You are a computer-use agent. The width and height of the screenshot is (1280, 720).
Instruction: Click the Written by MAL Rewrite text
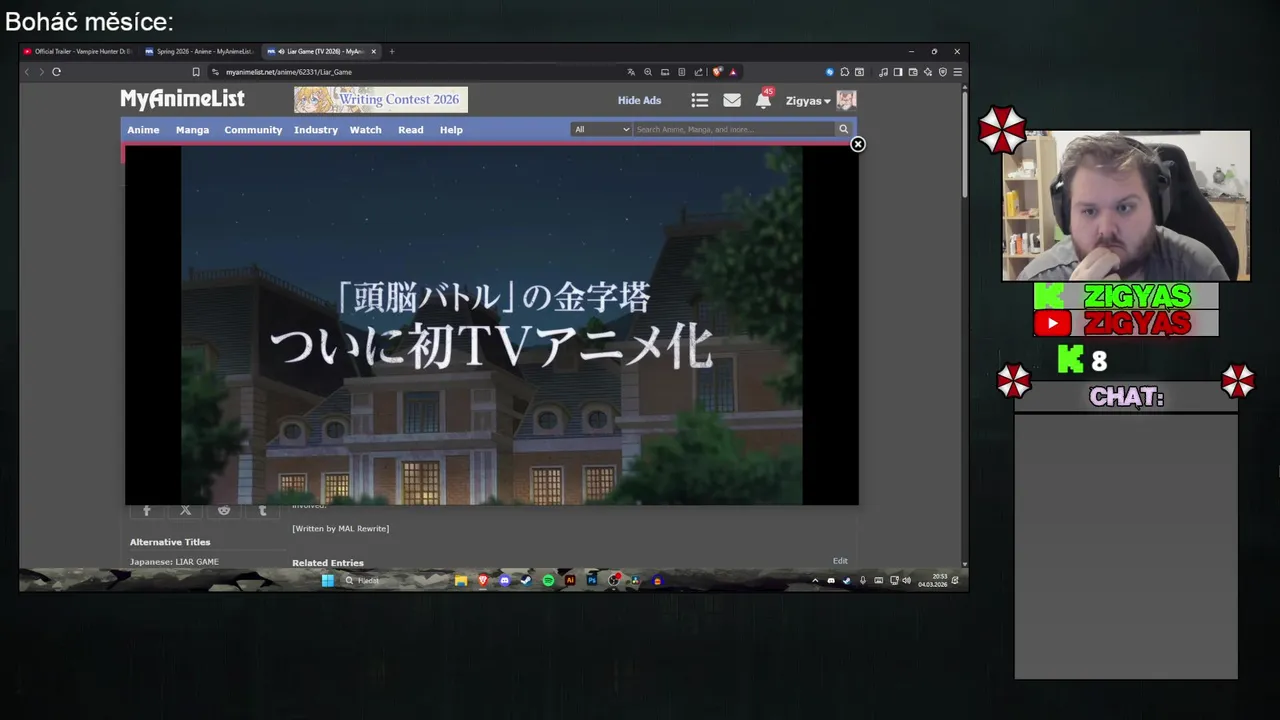(x=341, y=528)
